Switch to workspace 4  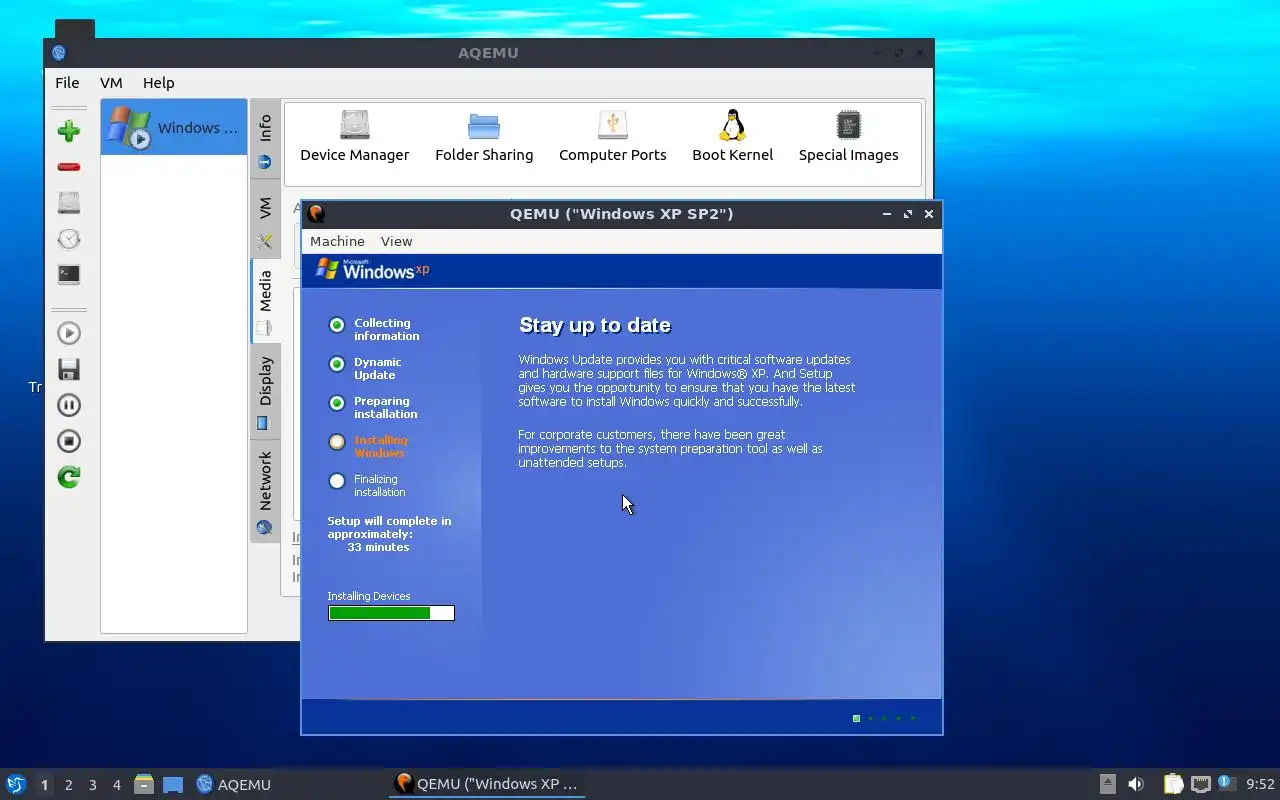116,785
